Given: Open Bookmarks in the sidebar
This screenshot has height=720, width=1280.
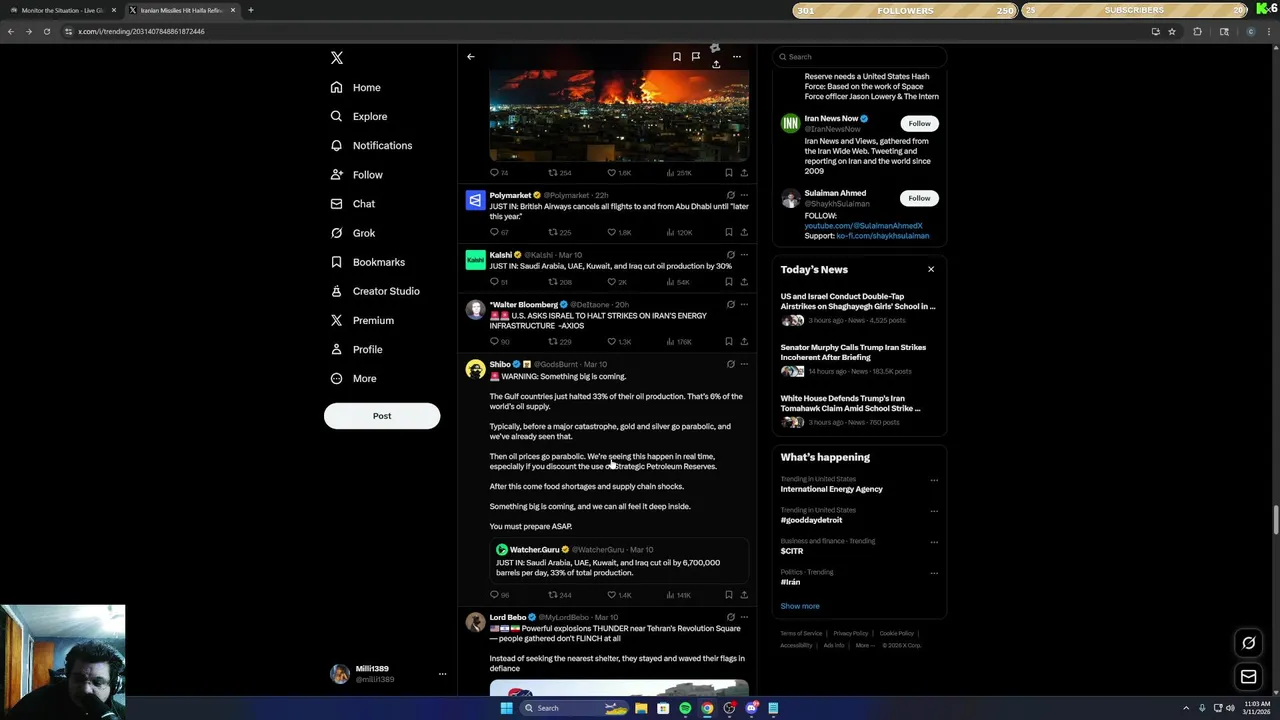Looking at the screenshot, I should click(x=368, y=262).
